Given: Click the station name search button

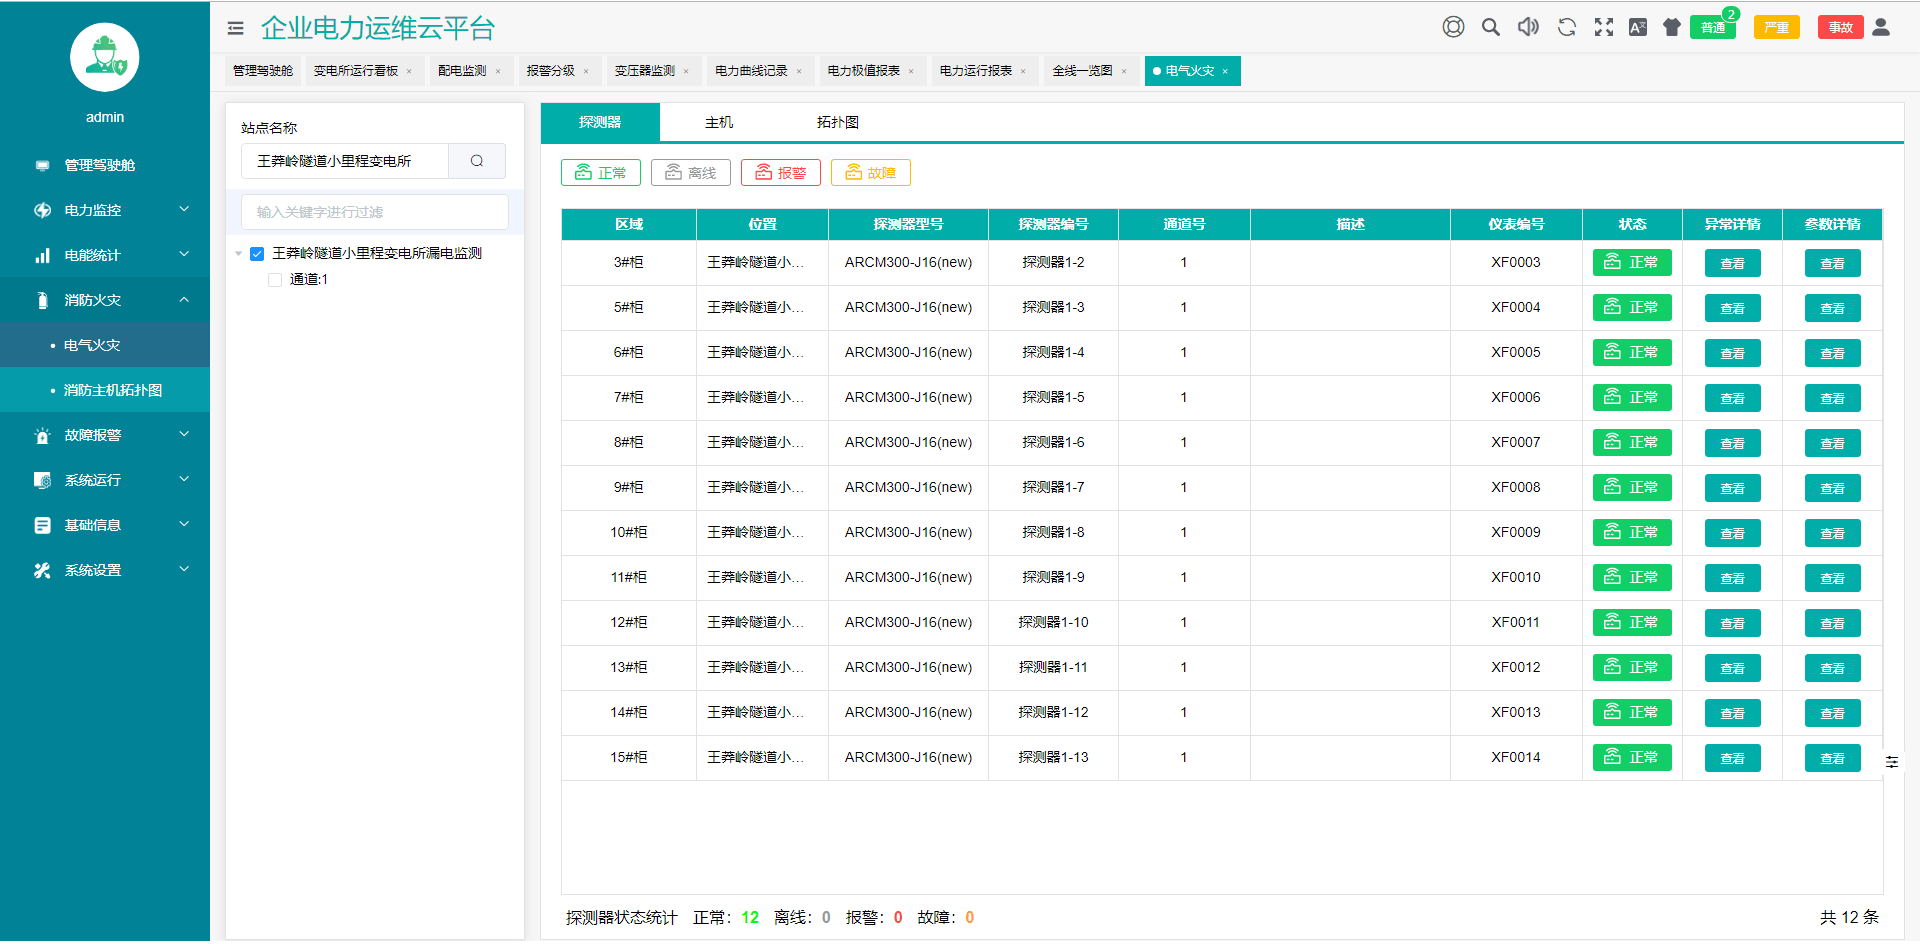Looking at the screenshot, I should coord(477,161).
